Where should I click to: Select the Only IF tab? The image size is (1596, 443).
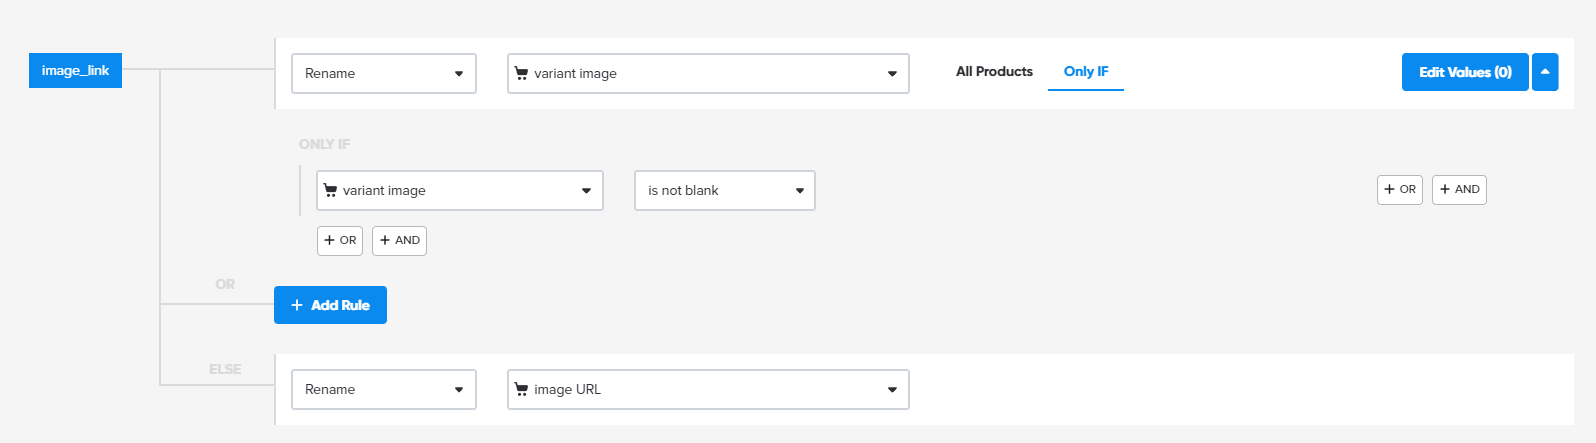(1086, 71)
